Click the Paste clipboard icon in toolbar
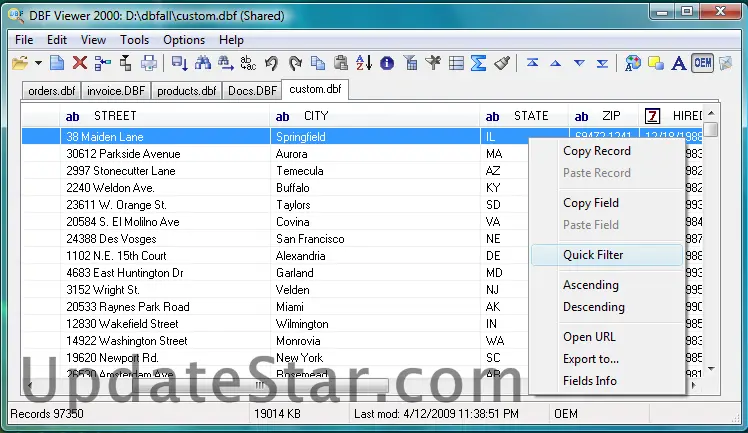This screenshot has width=748, height=433. [x=341, y=63]
